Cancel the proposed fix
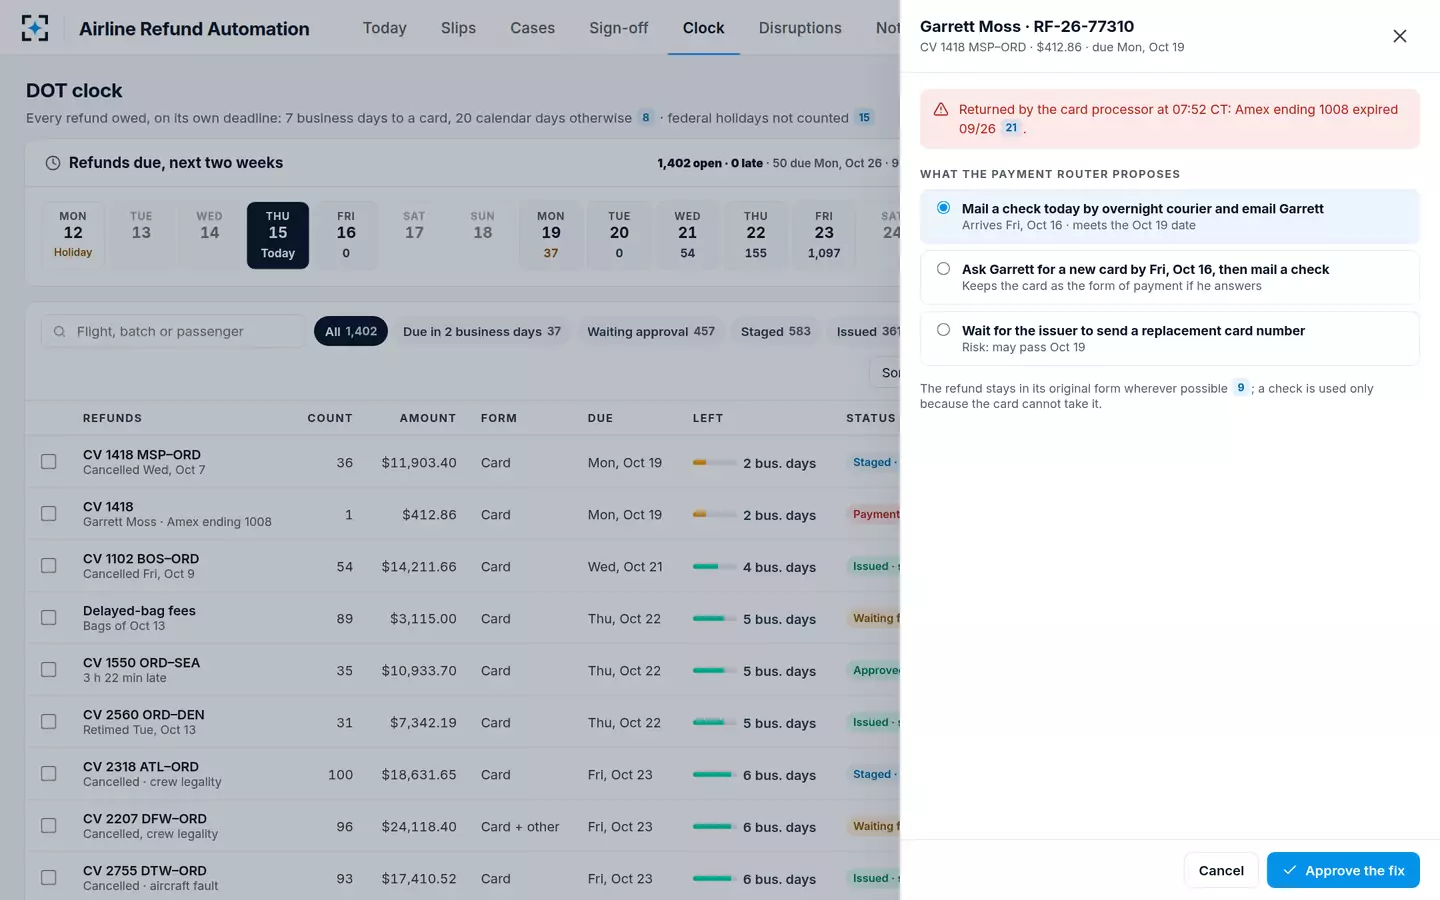 (1221, 870)
